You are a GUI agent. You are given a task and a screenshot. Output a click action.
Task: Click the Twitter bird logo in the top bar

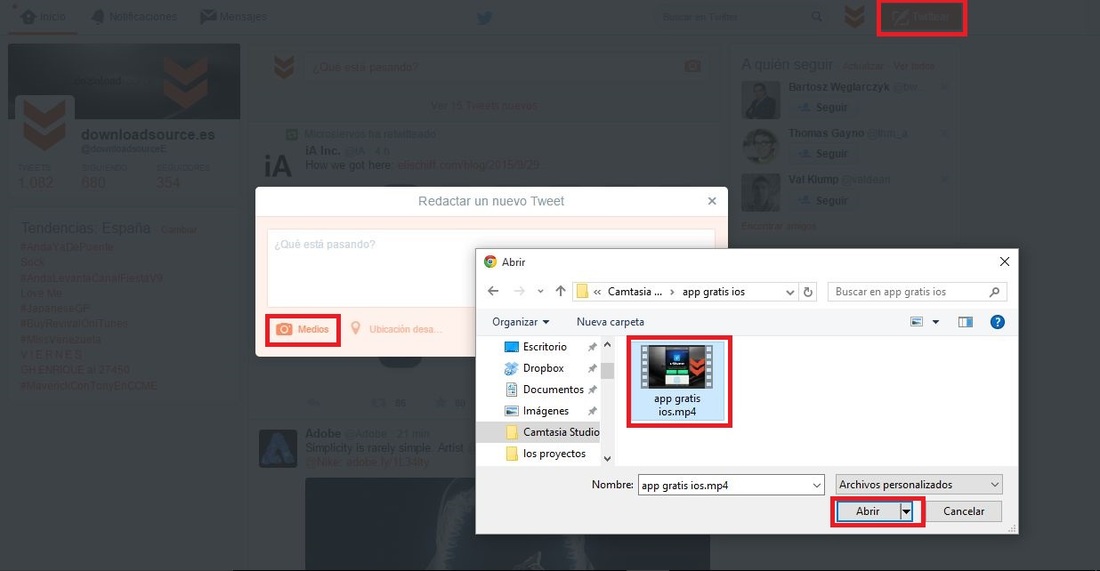[x=485, y=18]
